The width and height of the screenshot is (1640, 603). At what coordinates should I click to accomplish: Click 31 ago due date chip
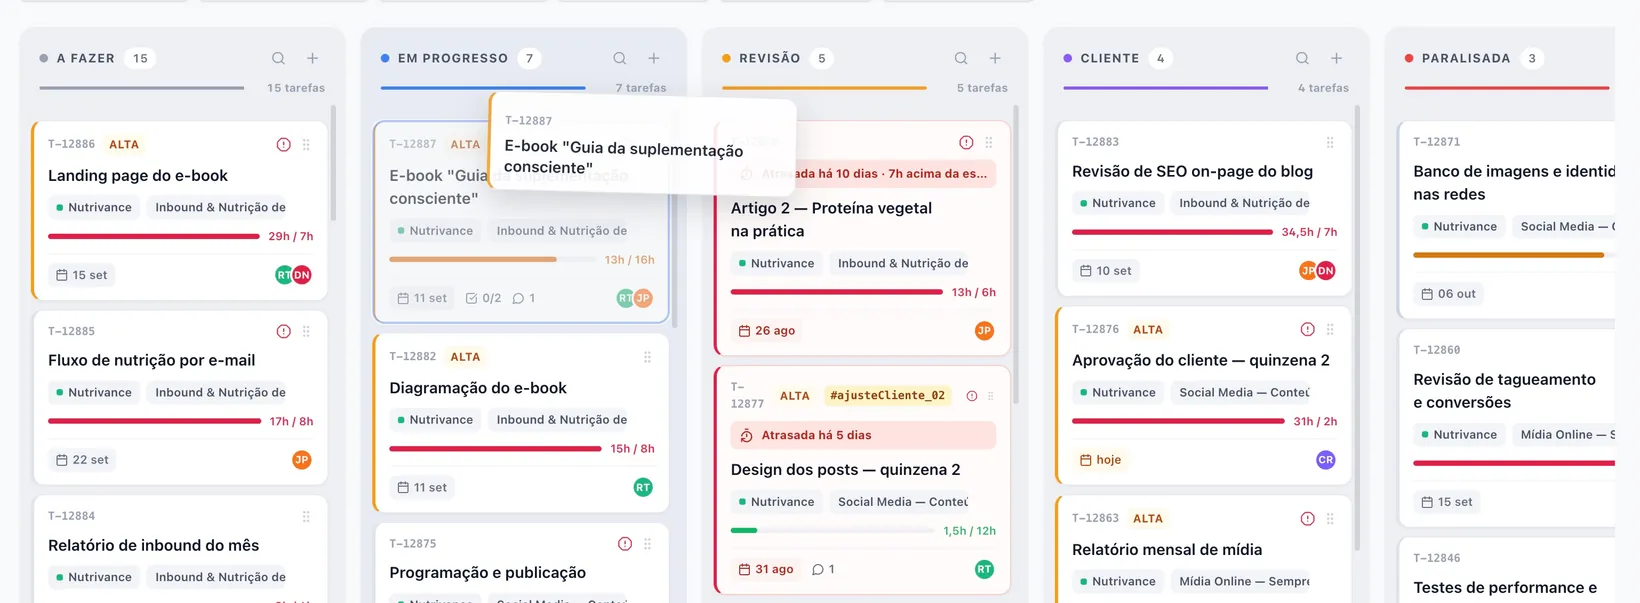[766, 569]
